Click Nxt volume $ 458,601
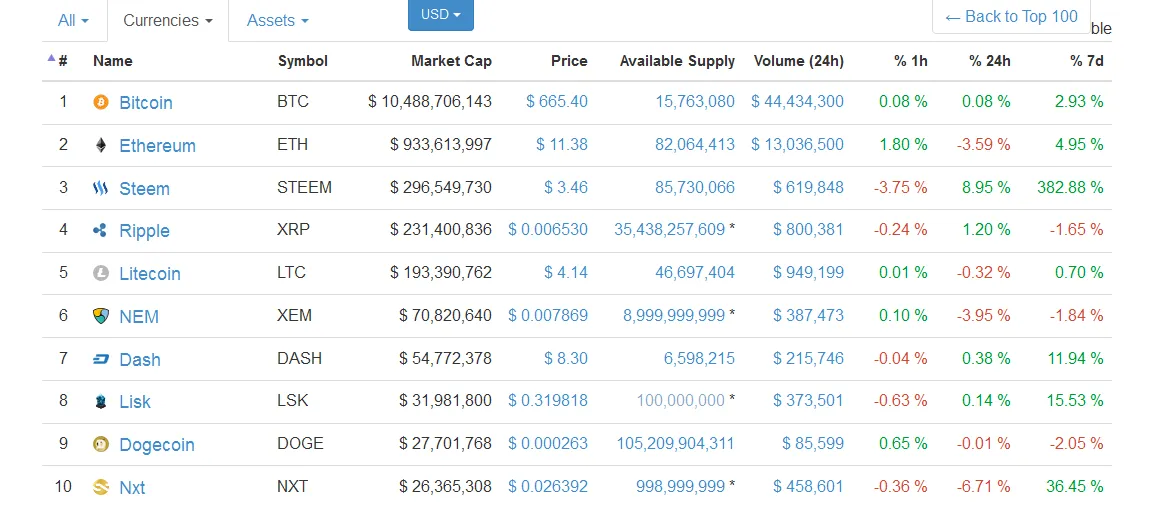The image size is (1149, 505). 808,485
